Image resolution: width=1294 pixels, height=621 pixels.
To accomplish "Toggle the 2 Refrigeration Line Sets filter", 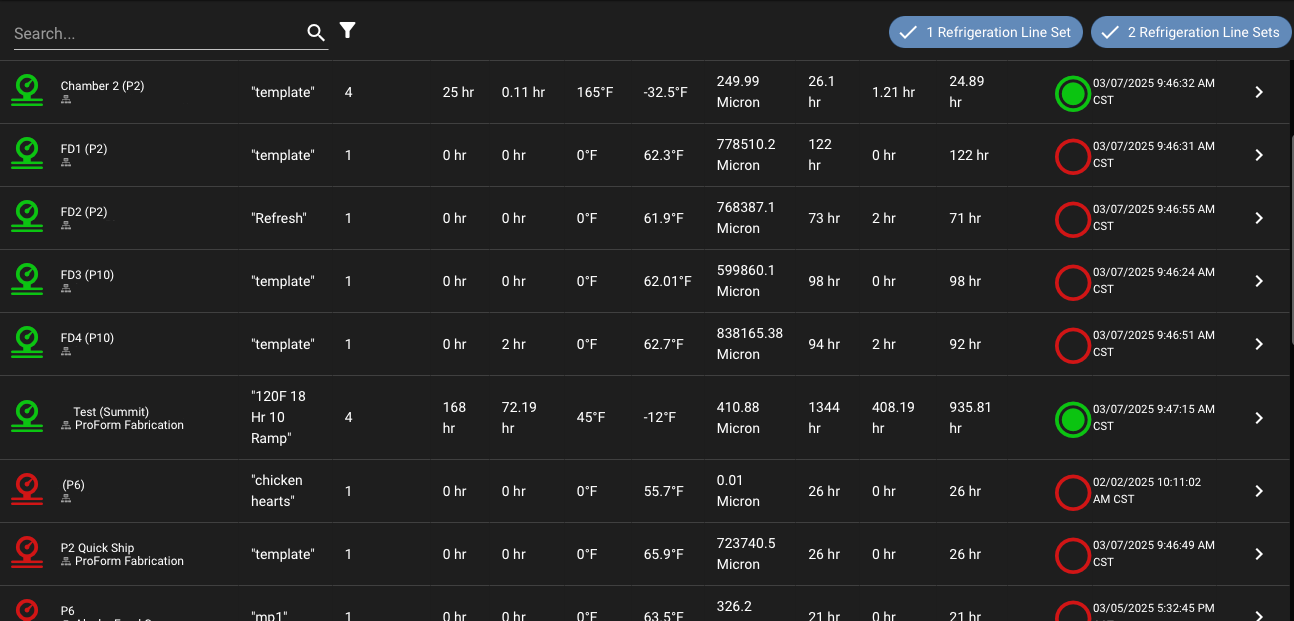I will click(x=1190, y=32).
